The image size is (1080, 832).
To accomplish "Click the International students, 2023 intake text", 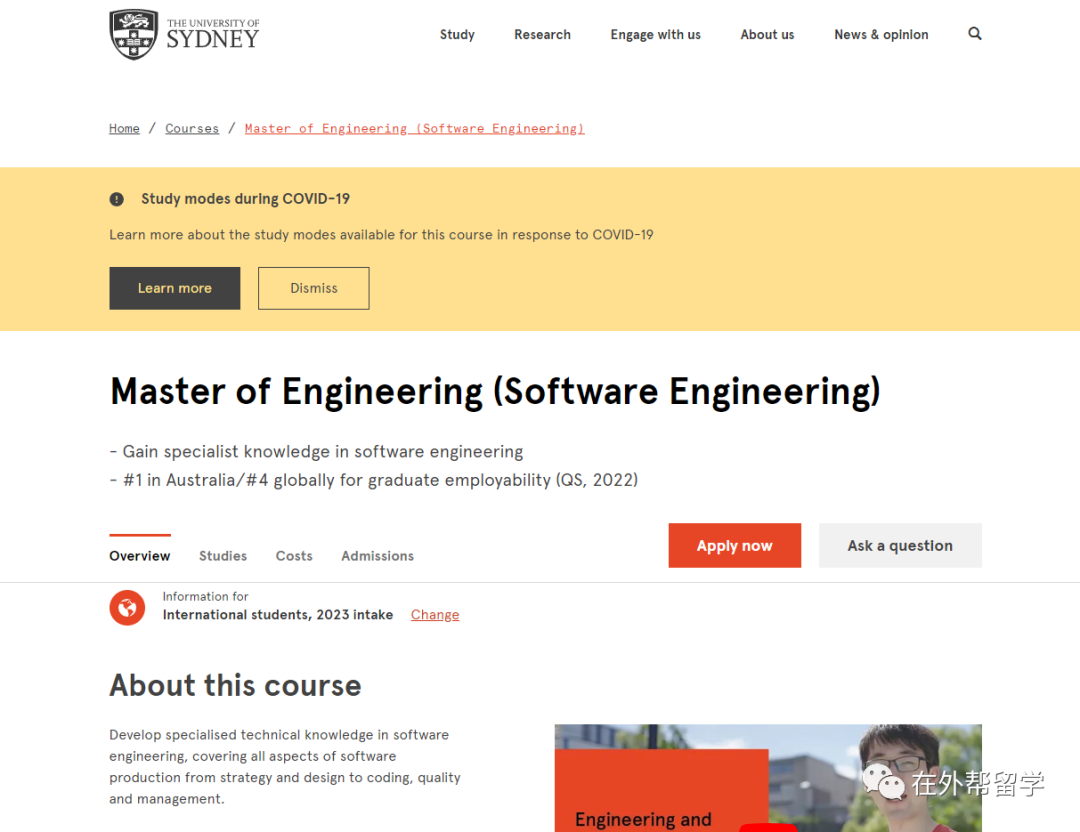I will pyautogui.click(x=278, y=614).
